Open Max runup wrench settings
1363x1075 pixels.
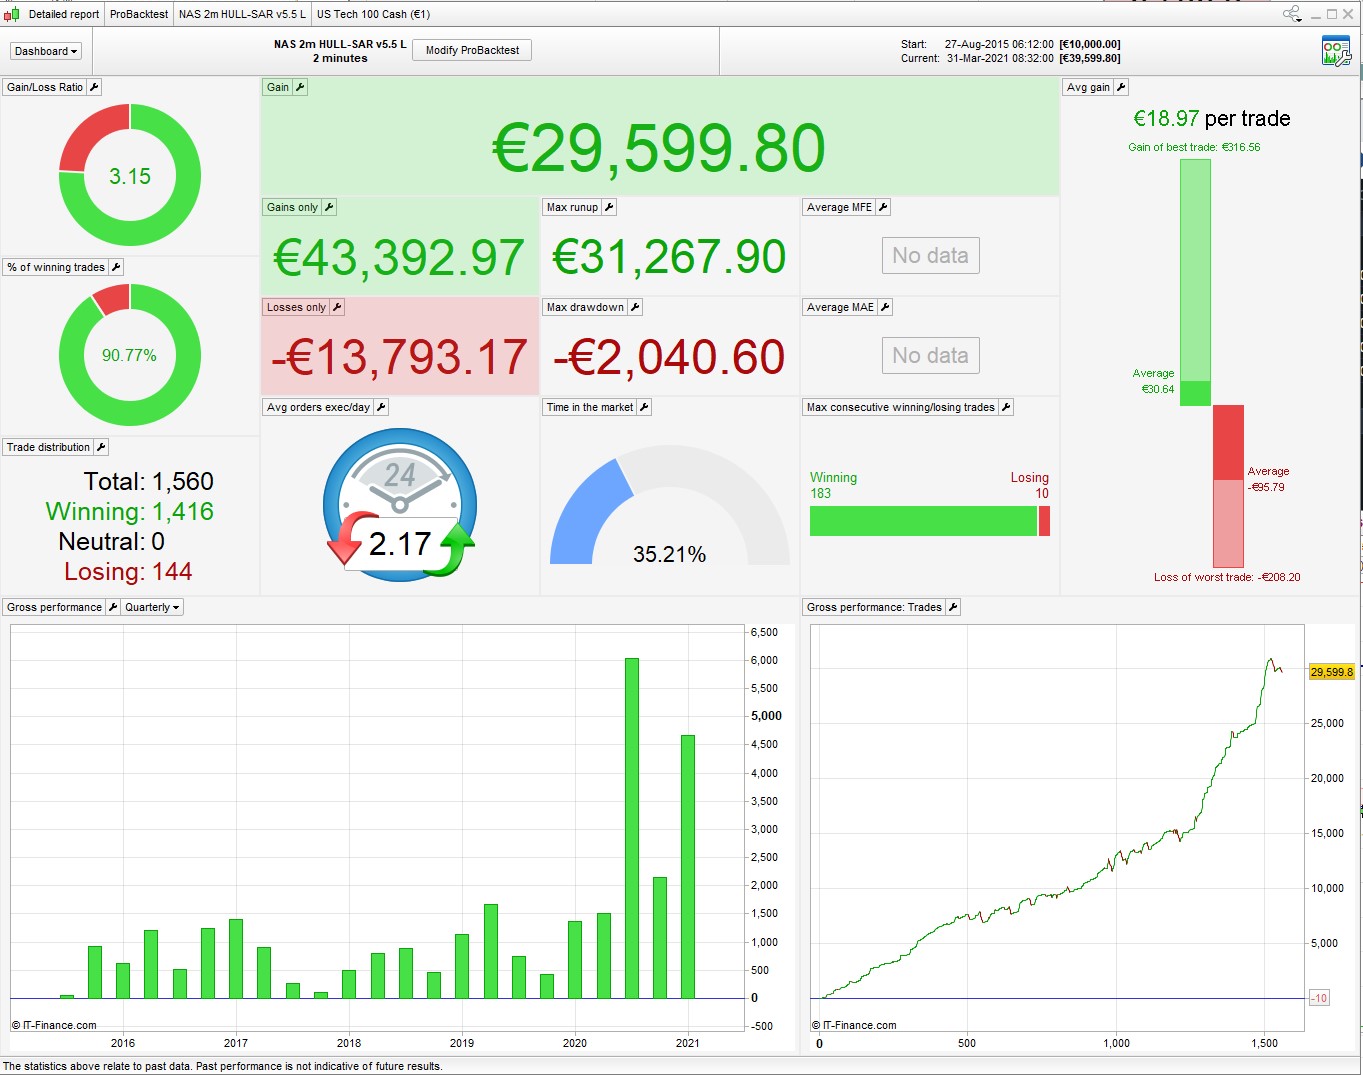tap(609, 207)
